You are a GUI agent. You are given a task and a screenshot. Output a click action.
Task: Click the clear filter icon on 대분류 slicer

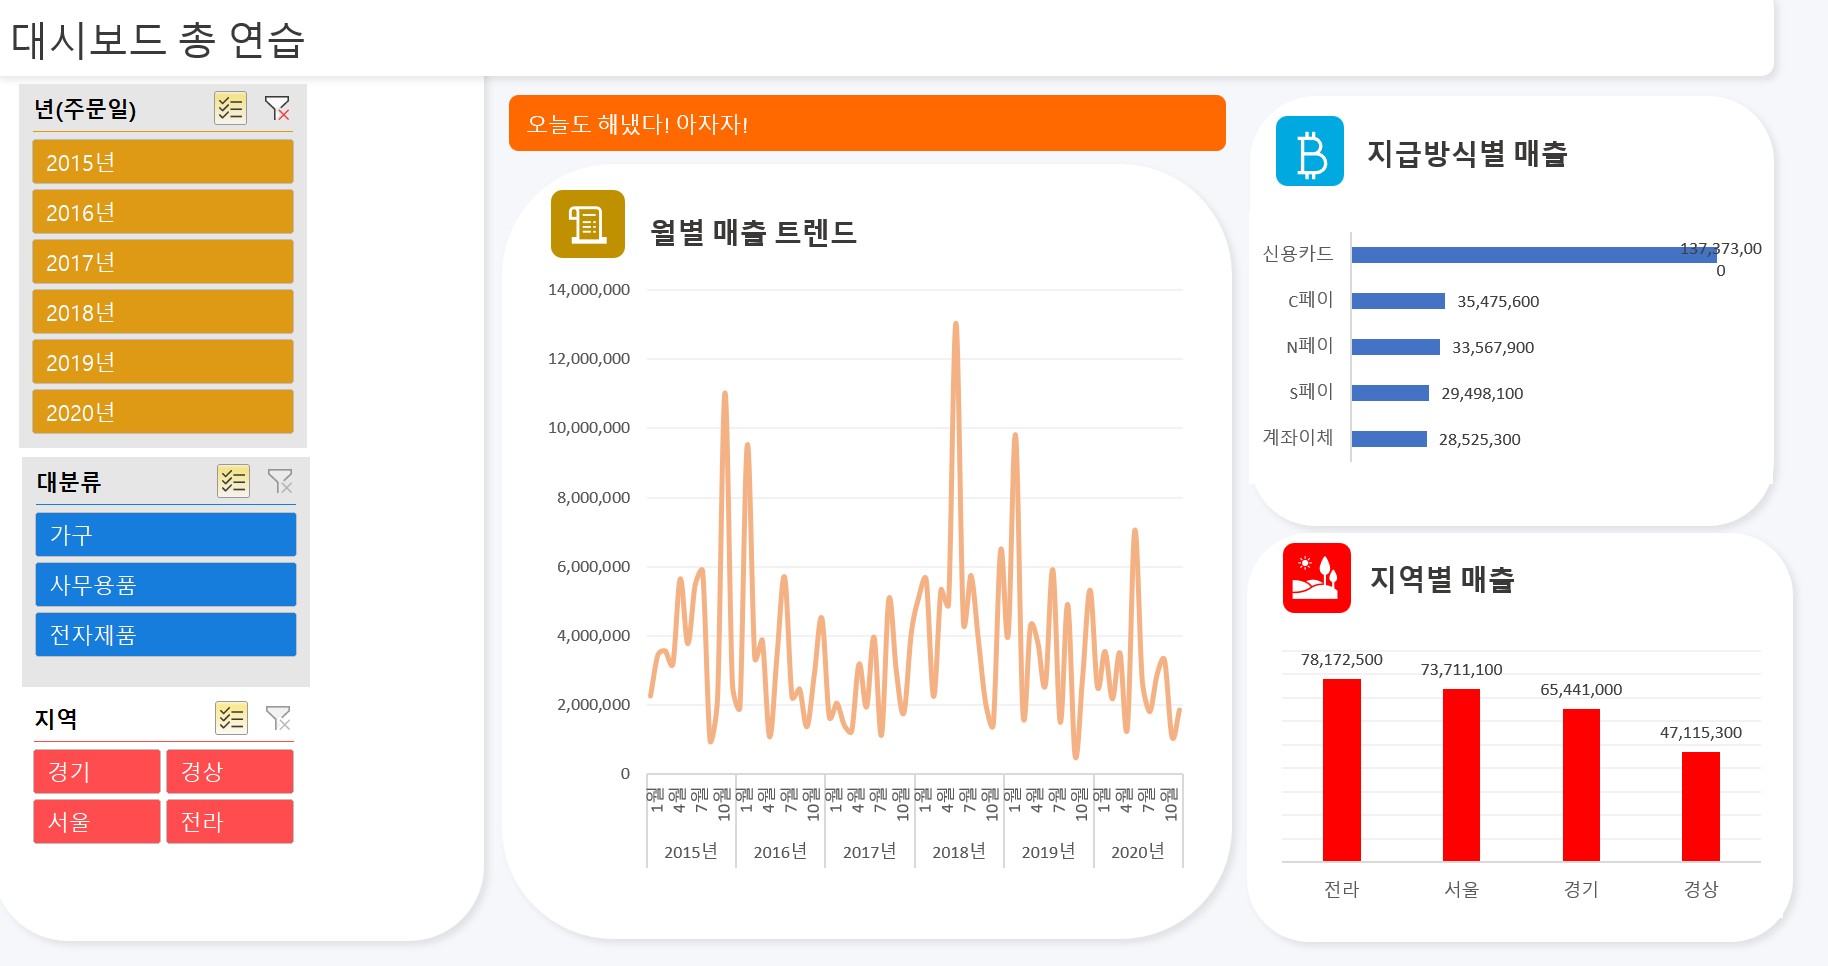280,483
